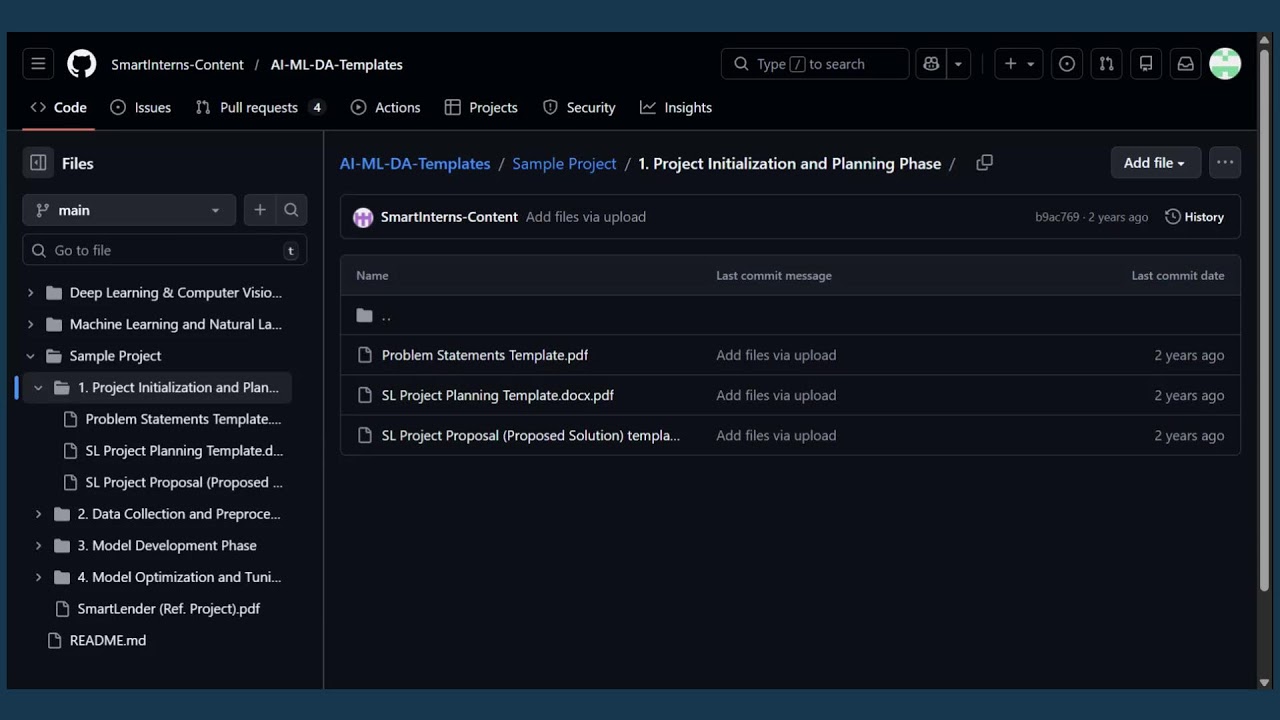The height and width of the screenshot is (720, 1280).
Task: Open the Copilot chat icon
Action: coord(931,64)
